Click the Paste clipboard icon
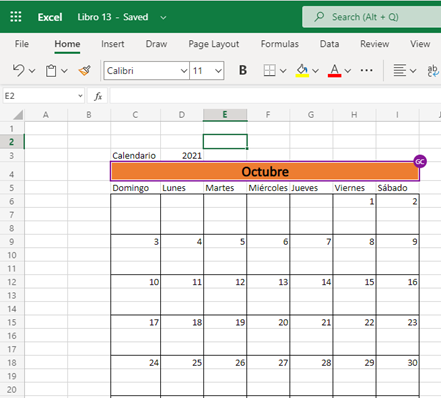 [x=51, y=71]
